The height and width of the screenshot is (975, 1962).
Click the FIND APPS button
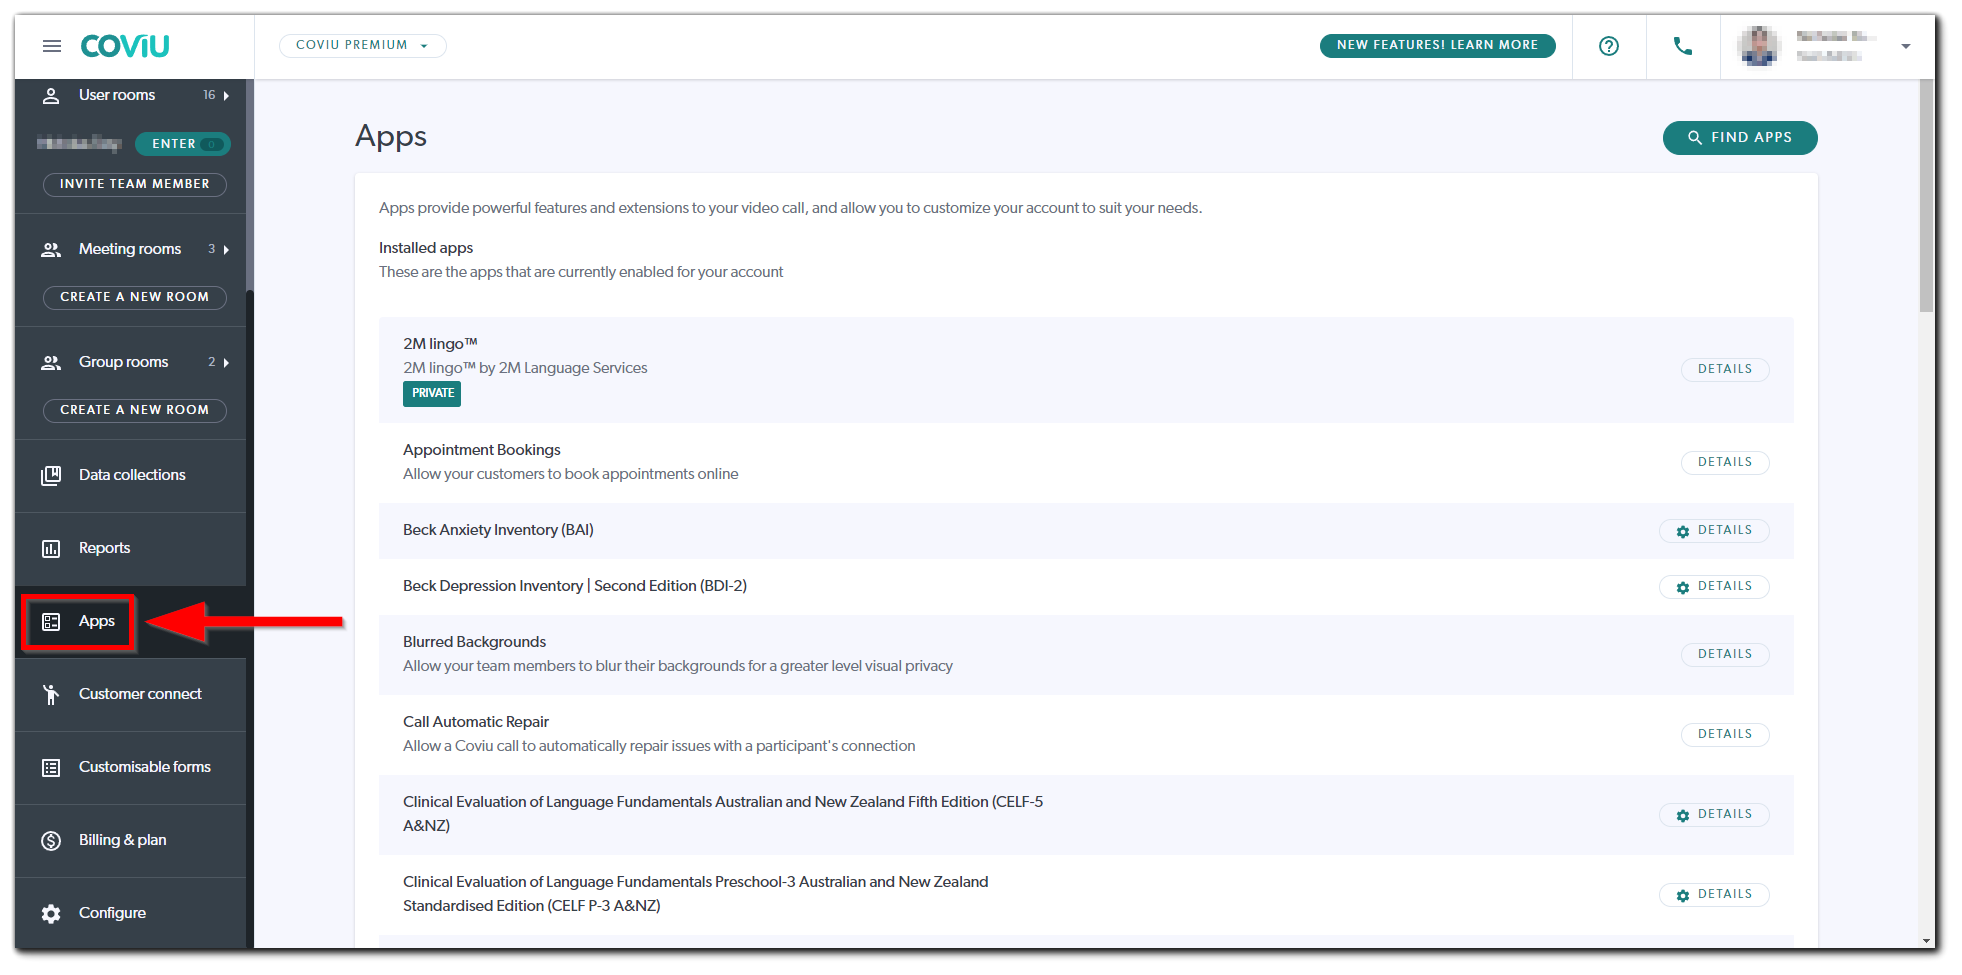1739,137
